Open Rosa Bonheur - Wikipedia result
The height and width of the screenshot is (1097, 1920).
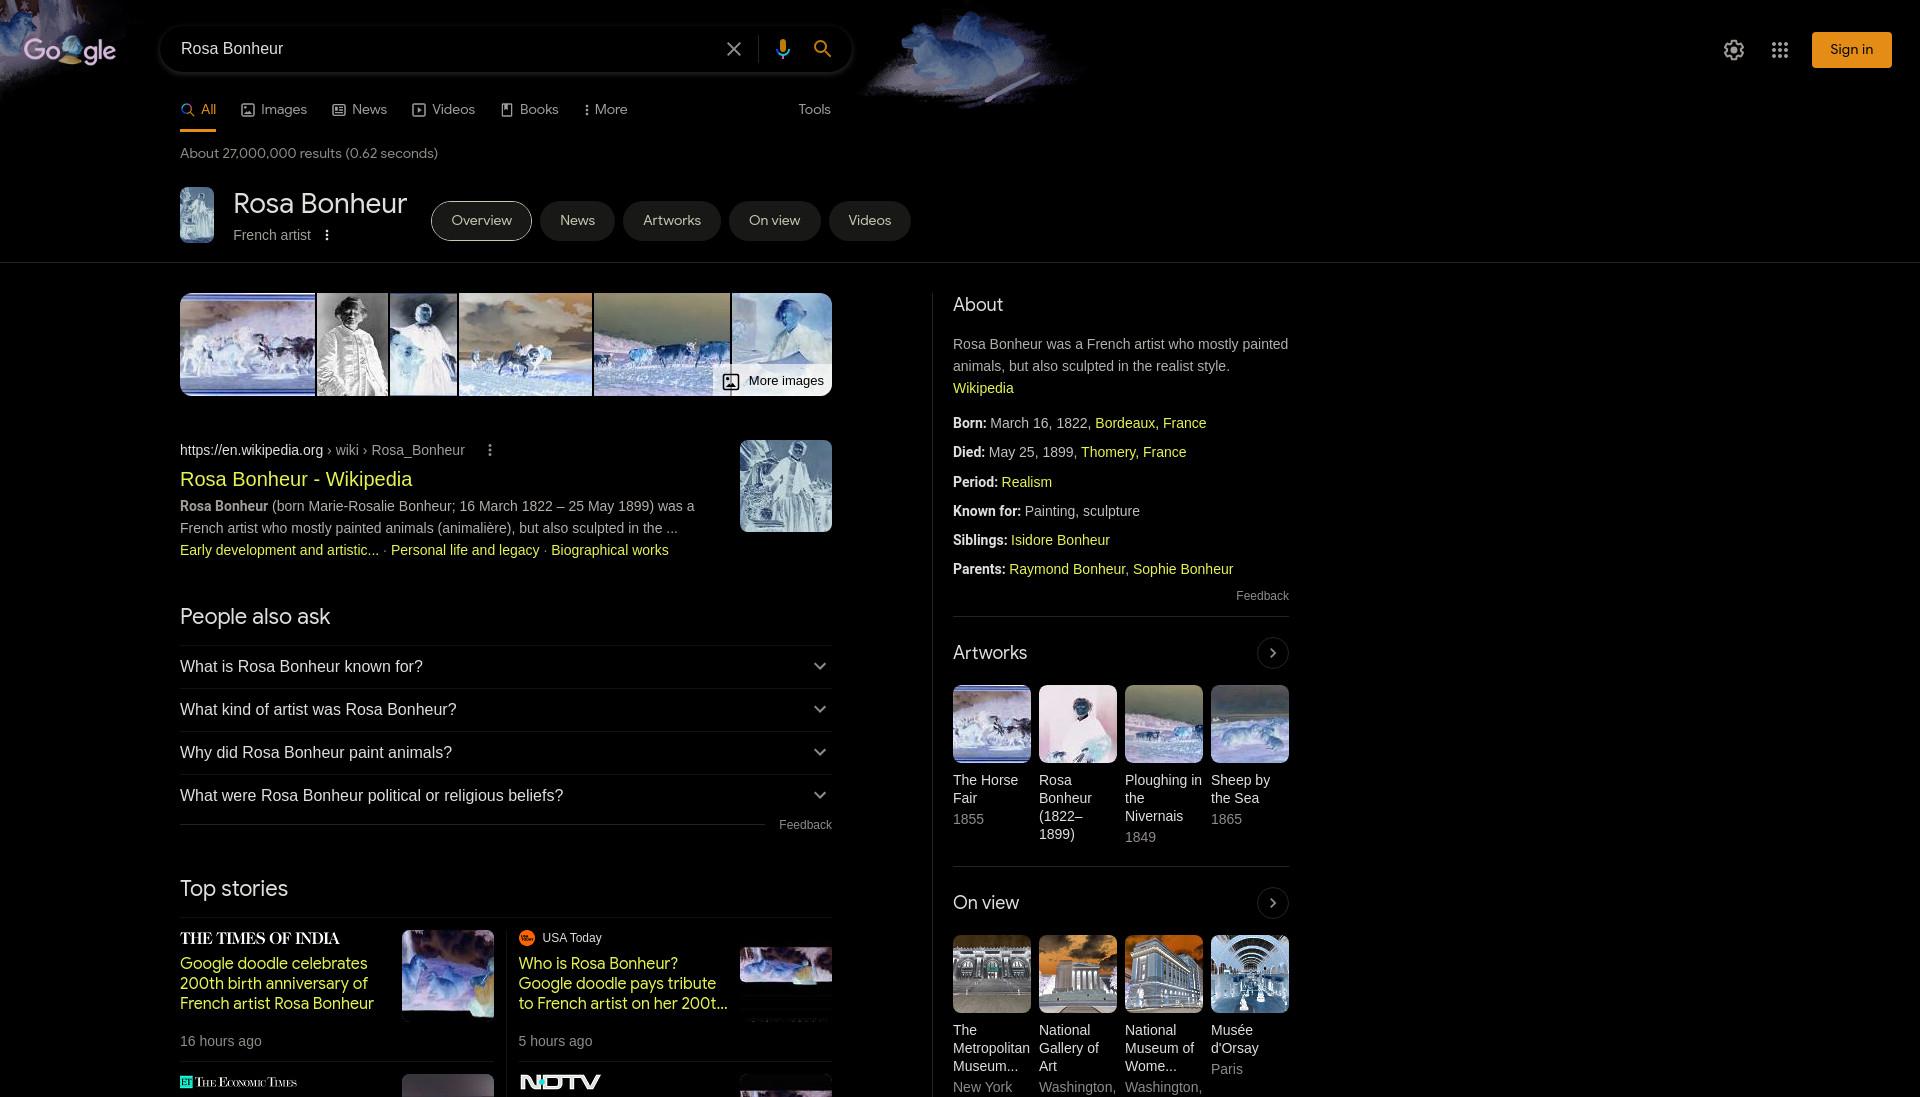296,479
